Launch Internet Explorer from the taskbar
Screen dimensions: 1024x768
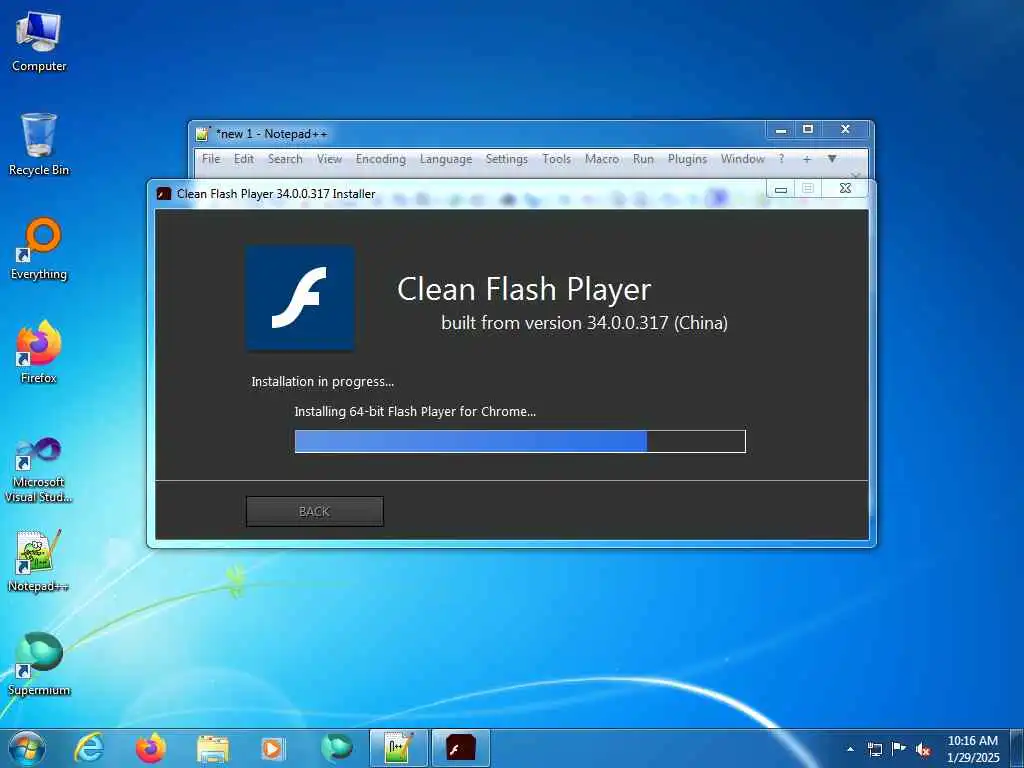point(89,748)
